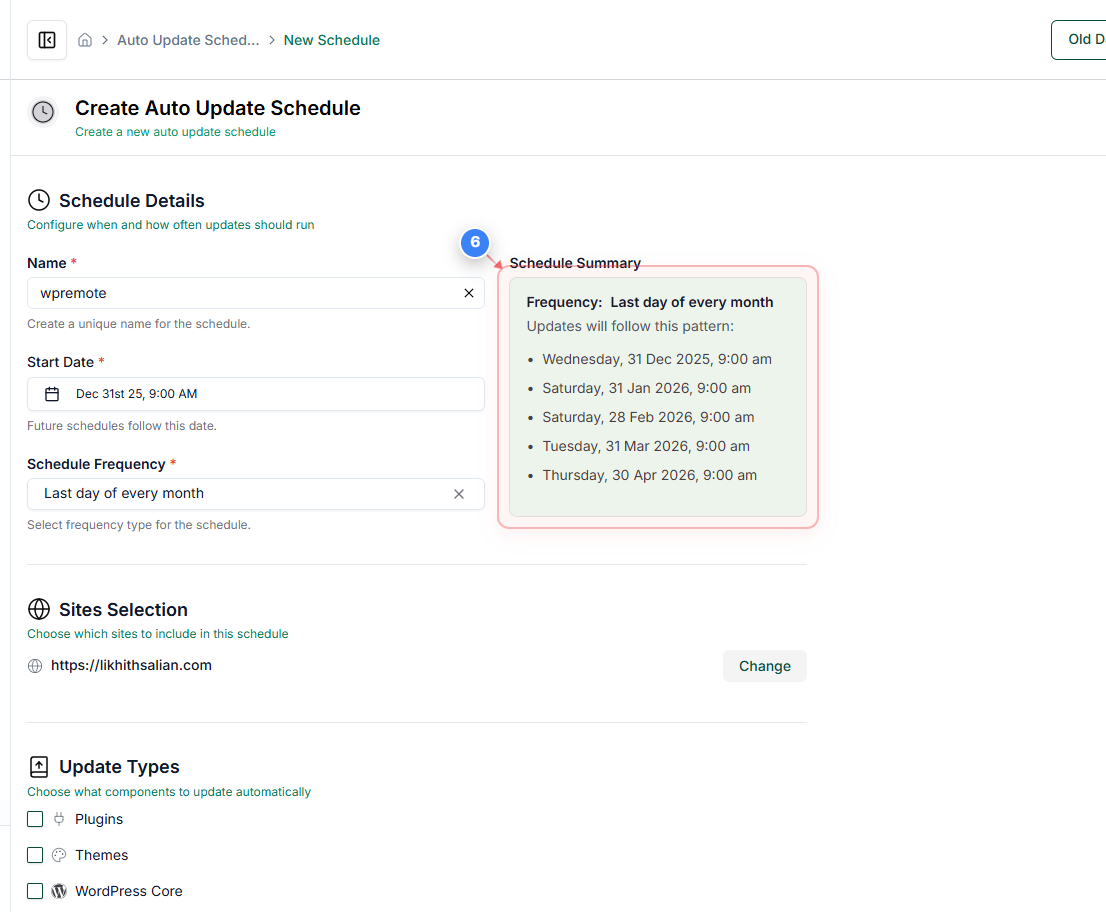
Task: Click Schedule Summary heading
Action: 575,263
